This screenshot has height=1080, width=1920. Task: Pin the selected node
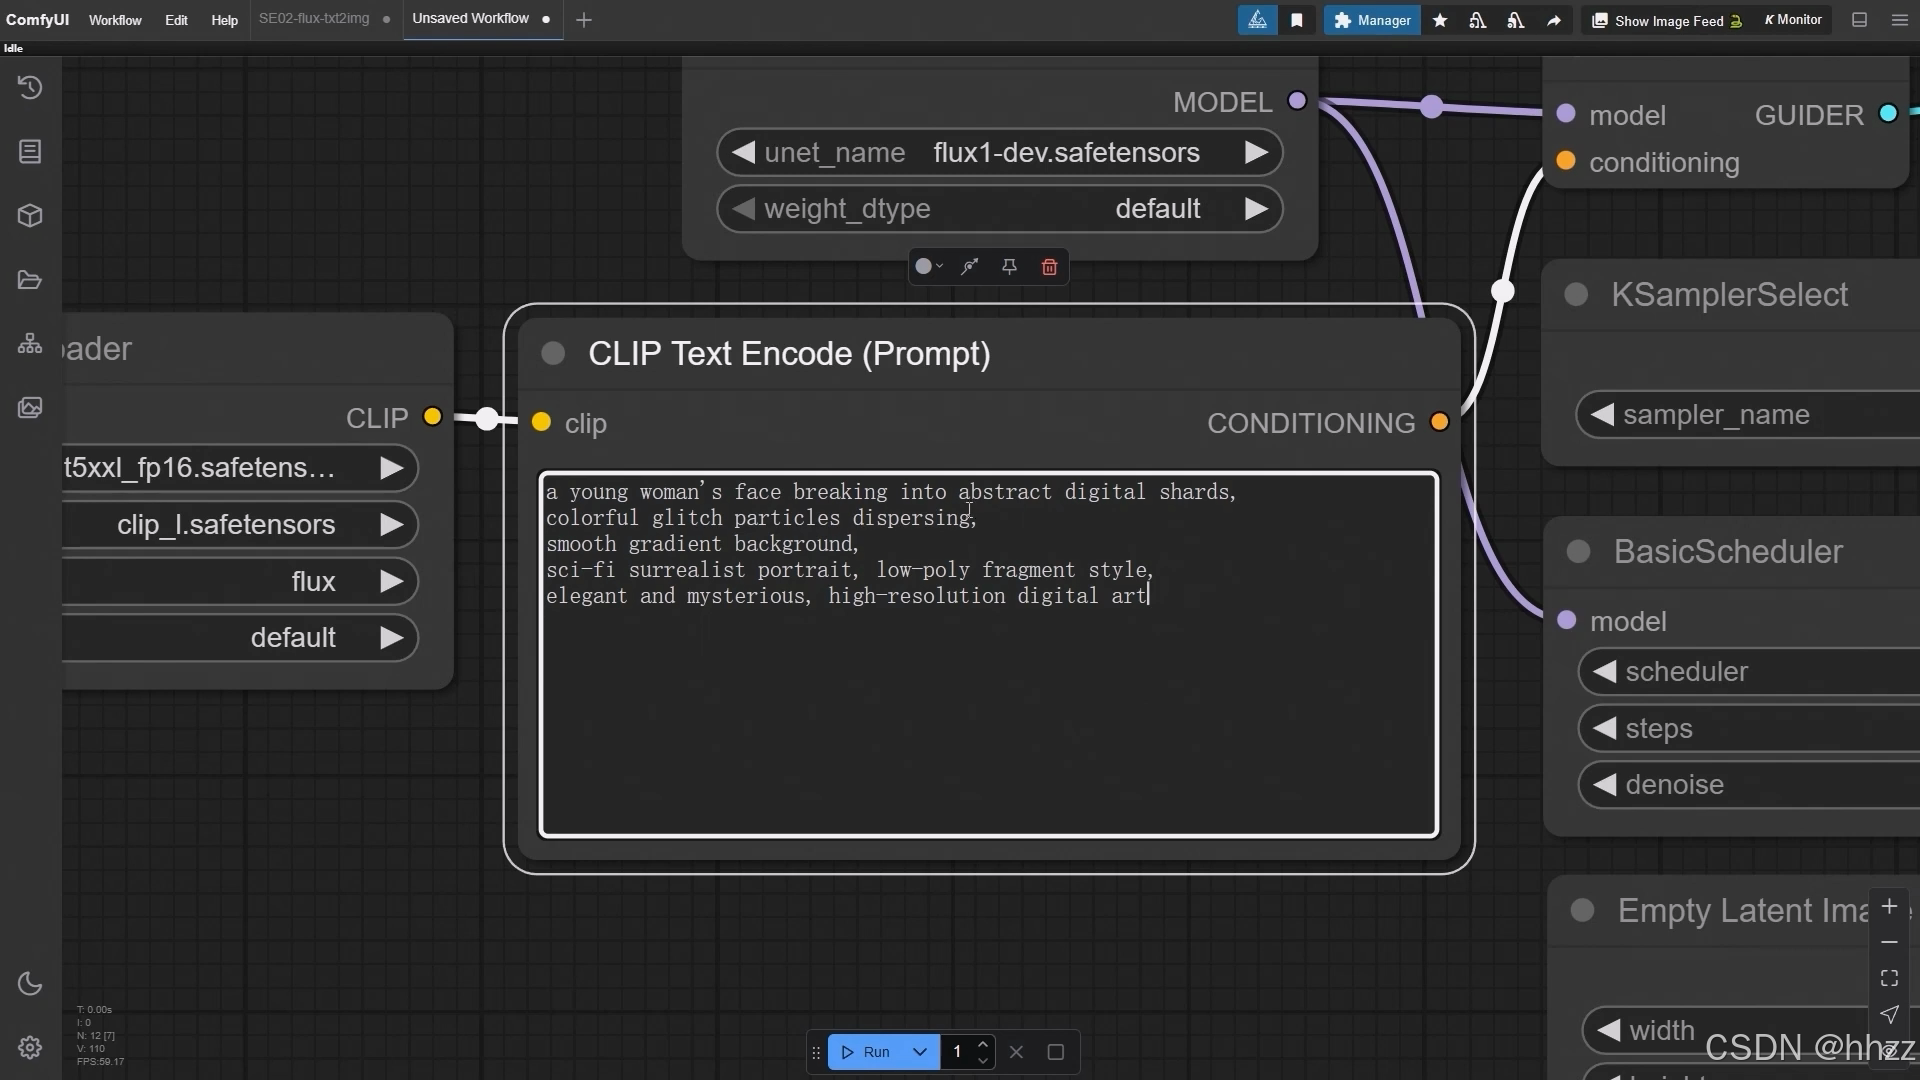[x=1009, y=267]
